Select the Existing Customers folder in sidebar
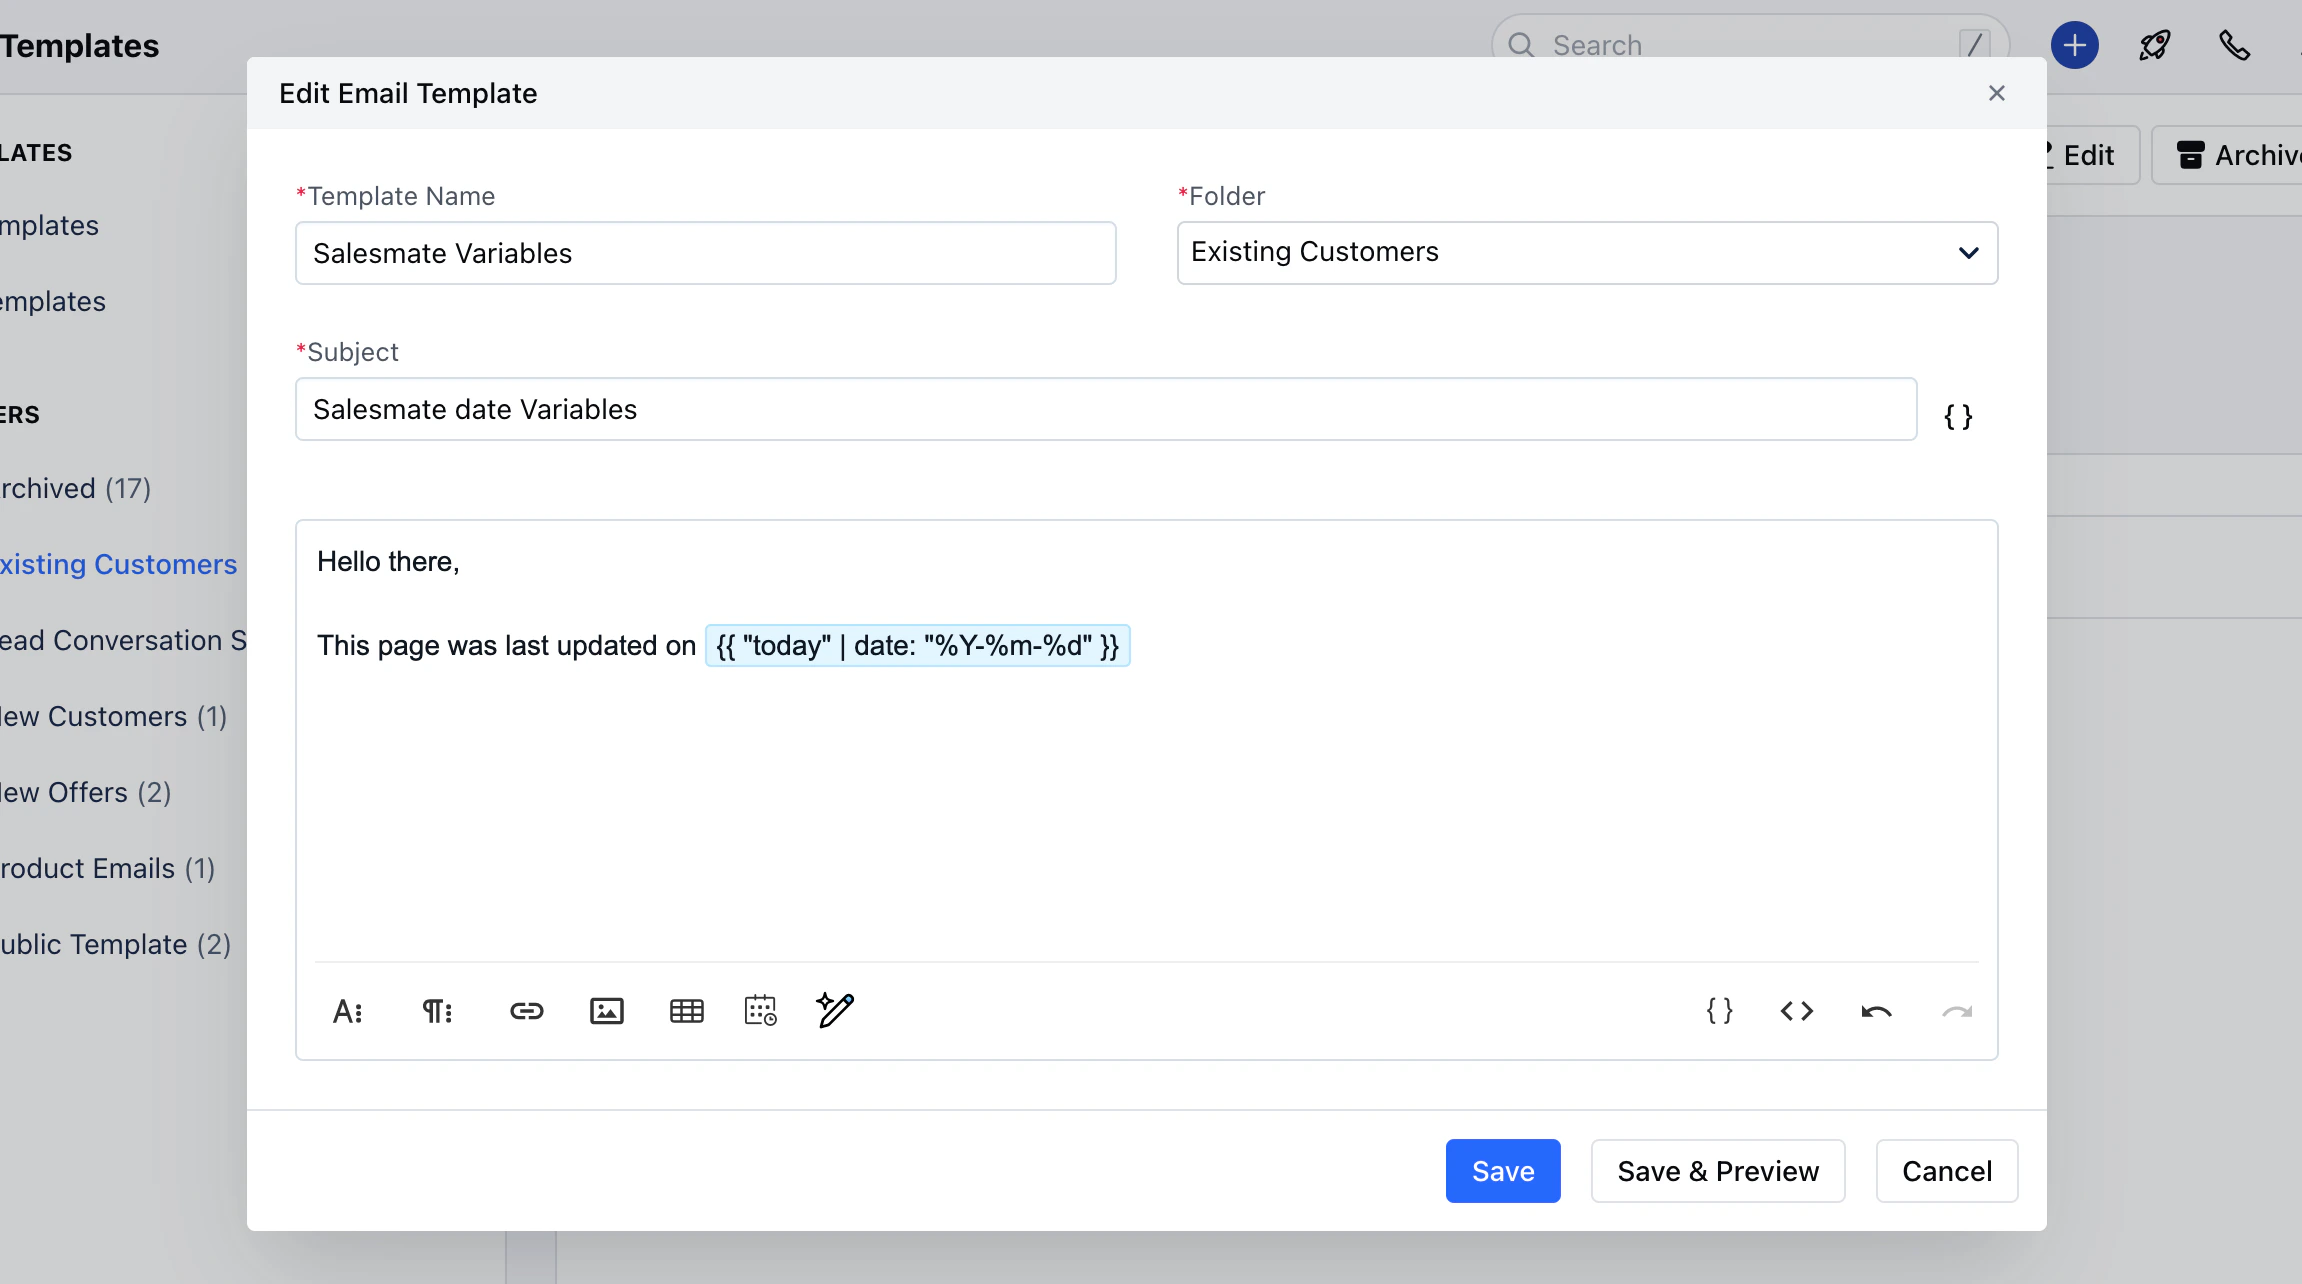 [x=119, y=564]
